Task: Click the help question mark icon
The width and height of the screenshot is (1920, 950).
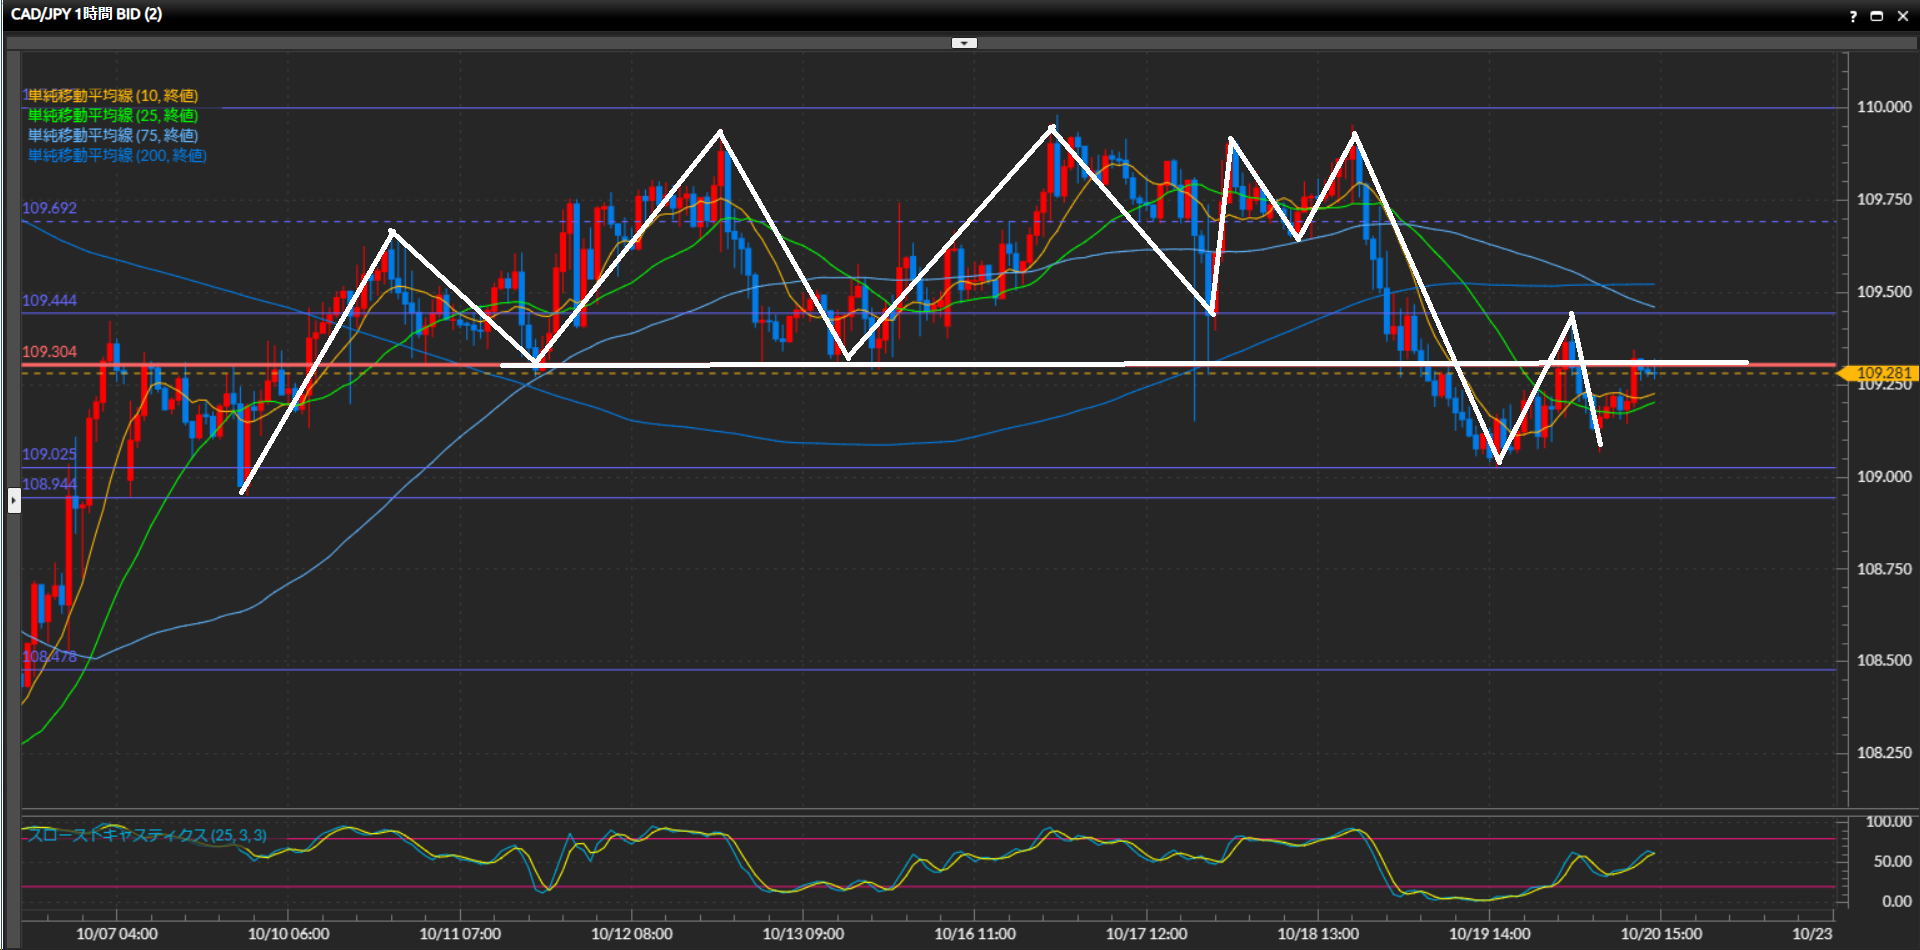Action: click(x=1853, y=16)
